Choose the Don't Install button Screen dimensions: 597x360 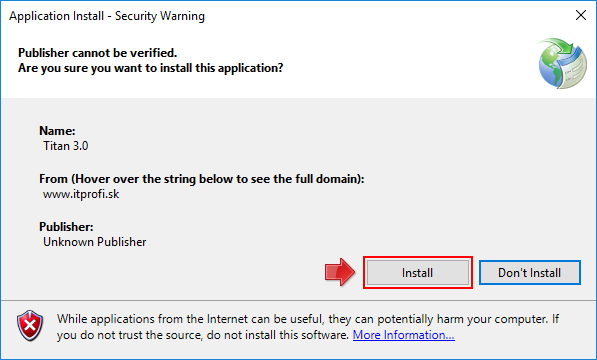(x=530, y=272)
